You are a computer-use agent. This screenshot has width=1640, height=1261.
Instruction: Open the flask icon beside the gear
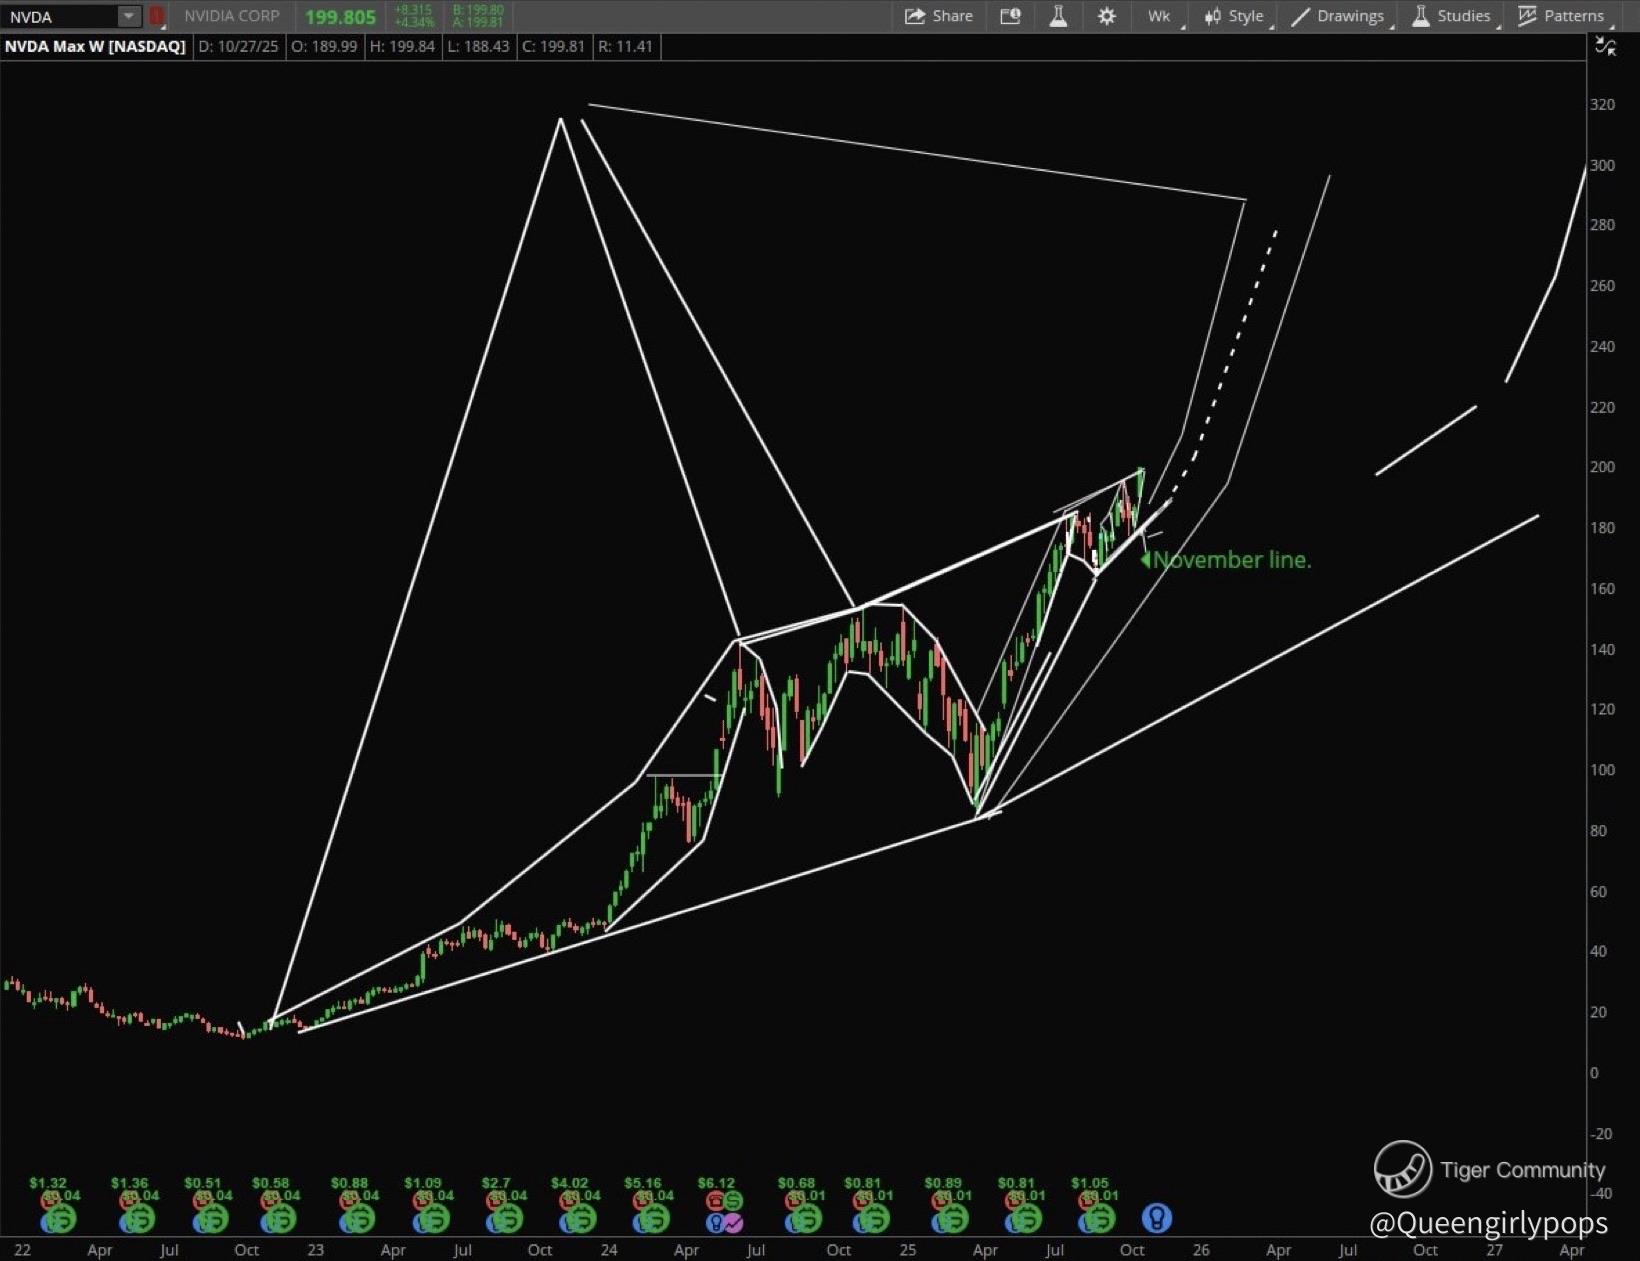tap(1058, 16)
